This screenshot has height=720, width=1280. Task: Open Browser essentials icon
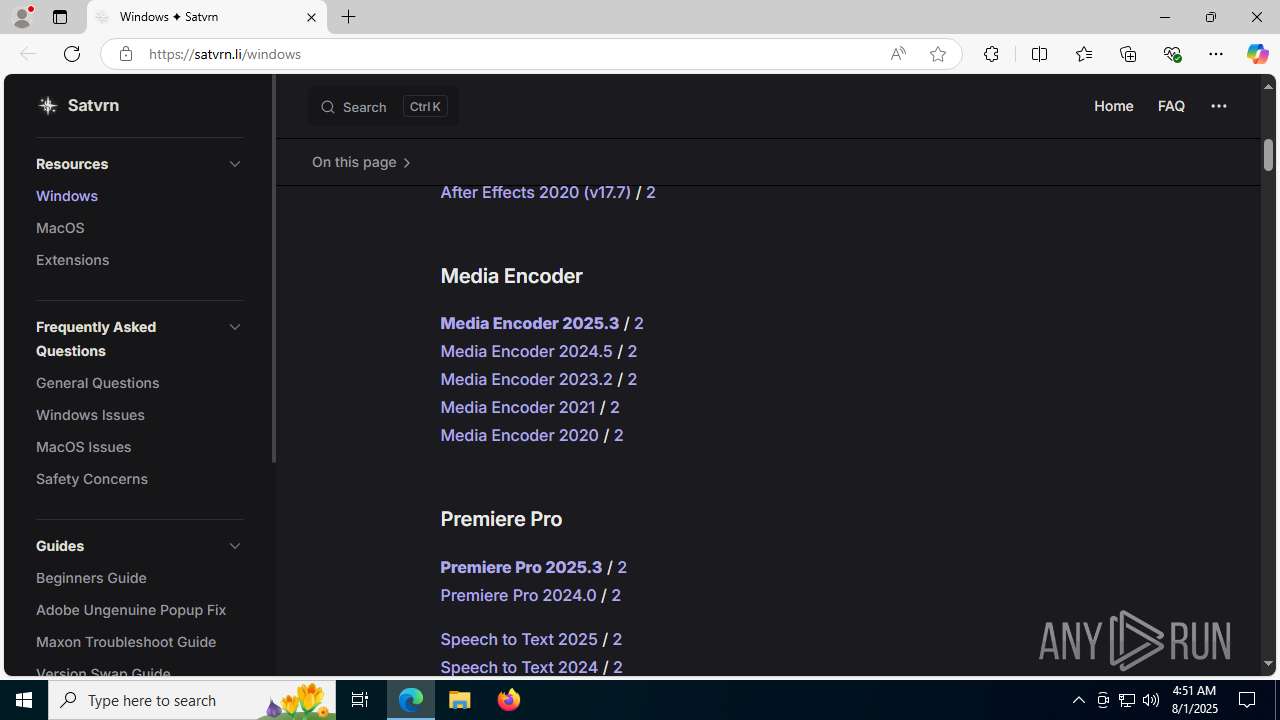pyautogui.click(x=1172, y=54)
